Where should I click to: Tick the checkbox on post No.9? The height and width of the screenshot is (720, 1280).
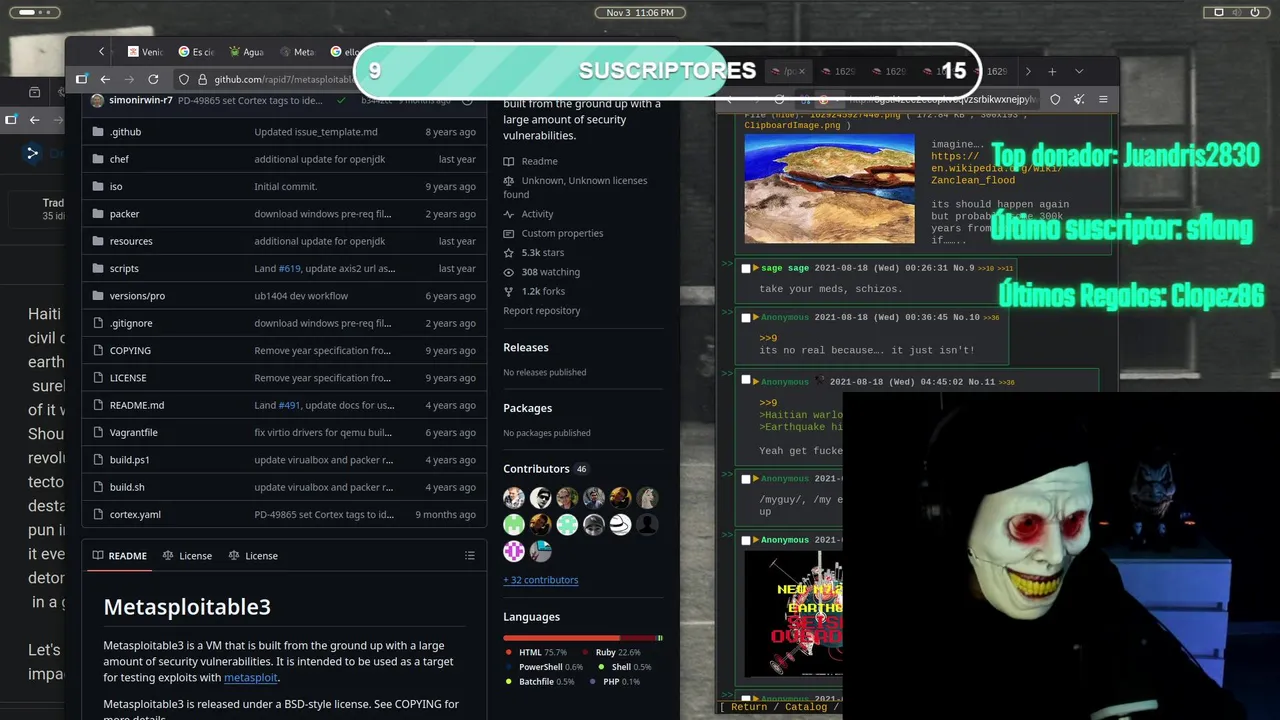tap(746, 268)
